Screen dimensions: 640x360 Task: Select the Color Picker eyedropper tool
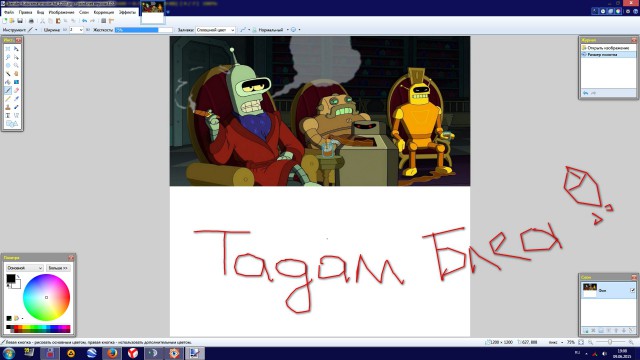[x=16, y=99]
